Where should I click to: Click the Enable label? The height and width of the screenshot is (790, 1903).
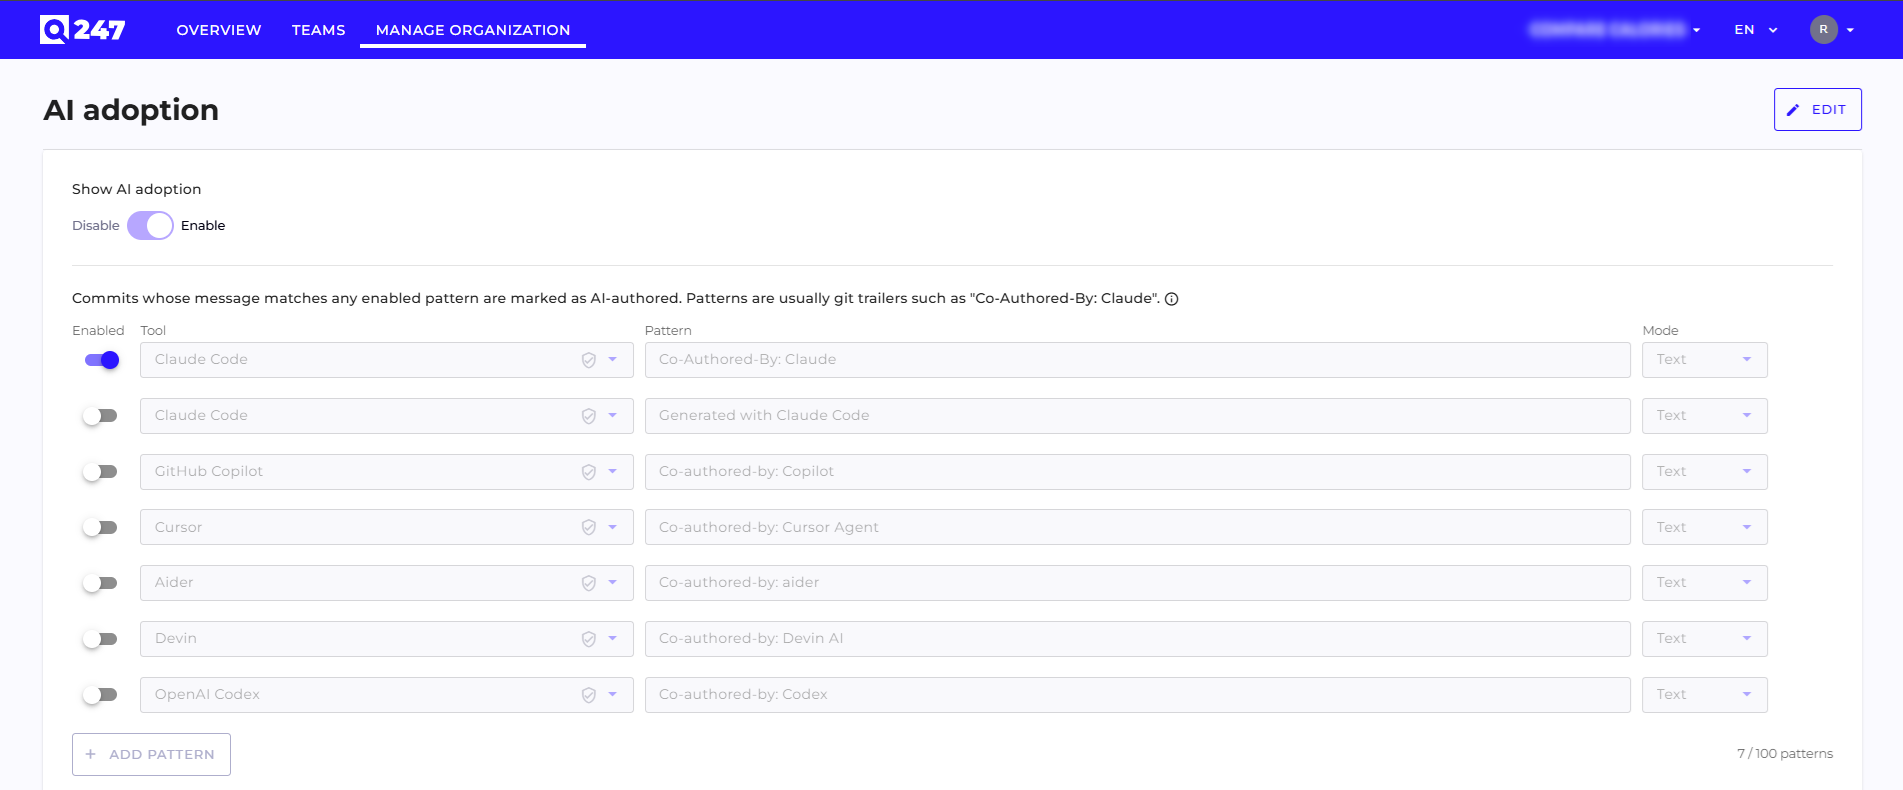[x=203, y=226]
